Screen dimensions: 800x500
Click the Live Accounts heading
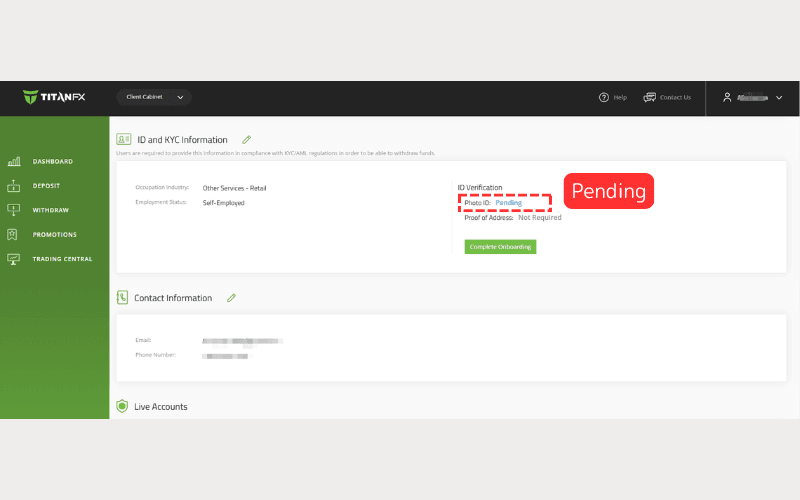coord(161,407)
